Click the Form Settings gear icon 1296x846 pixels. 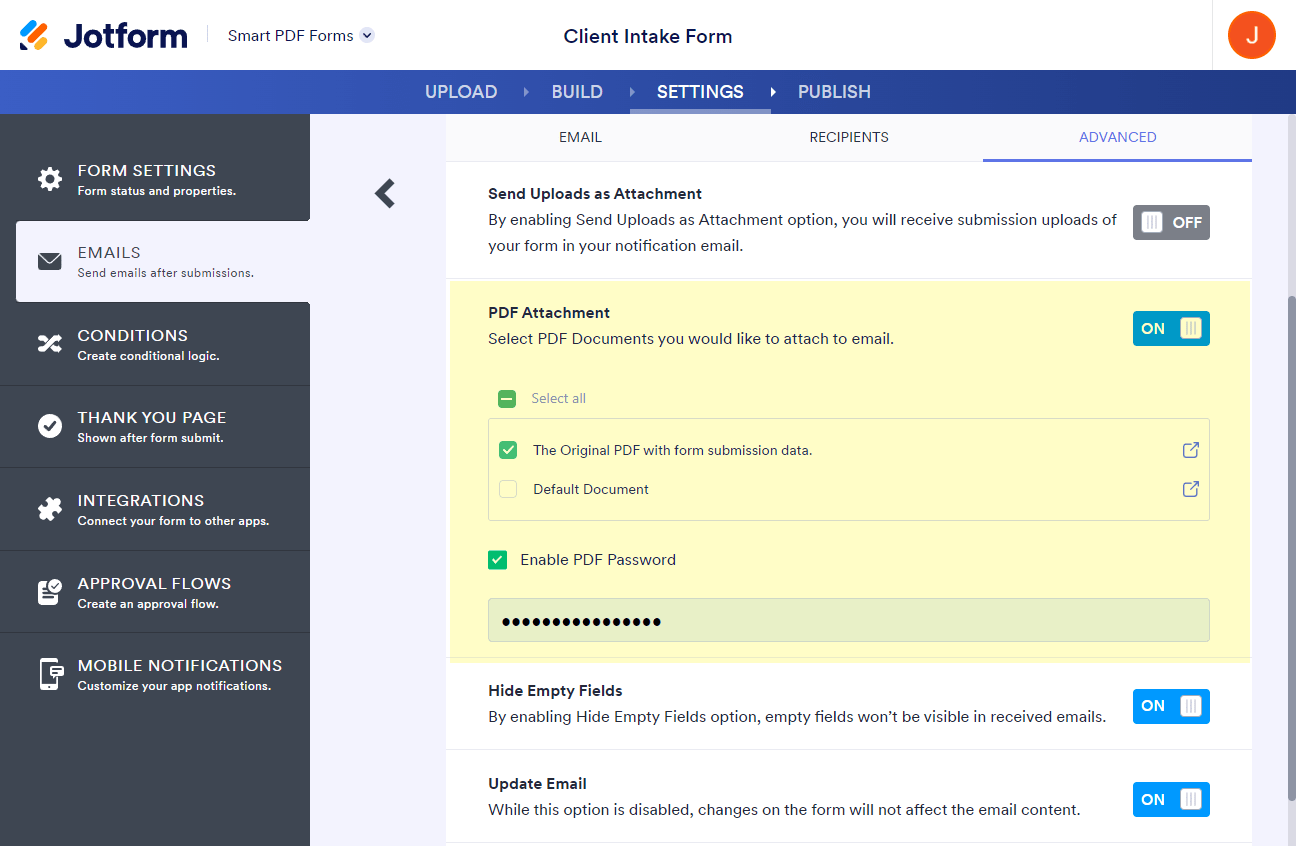coord(49,179)
